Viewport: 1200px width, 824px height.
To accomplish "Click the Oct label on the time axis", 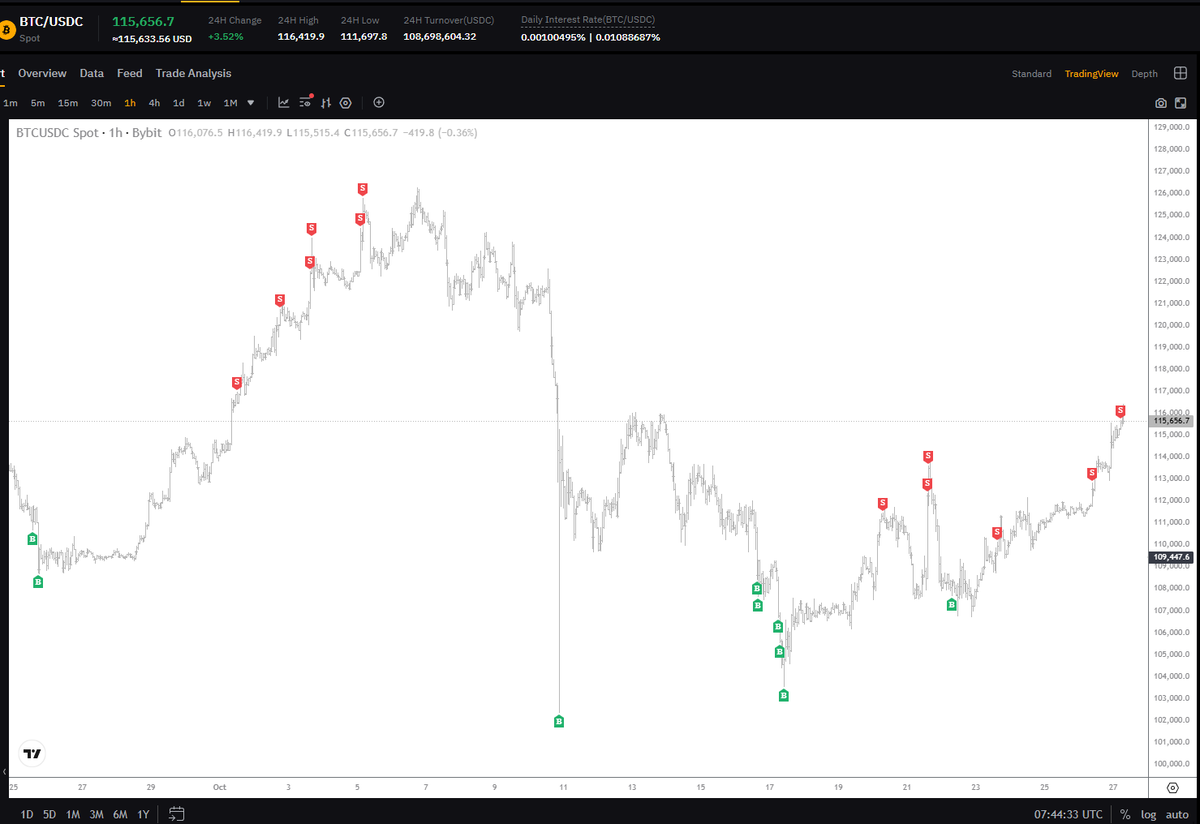I will [x=219, y=787].
